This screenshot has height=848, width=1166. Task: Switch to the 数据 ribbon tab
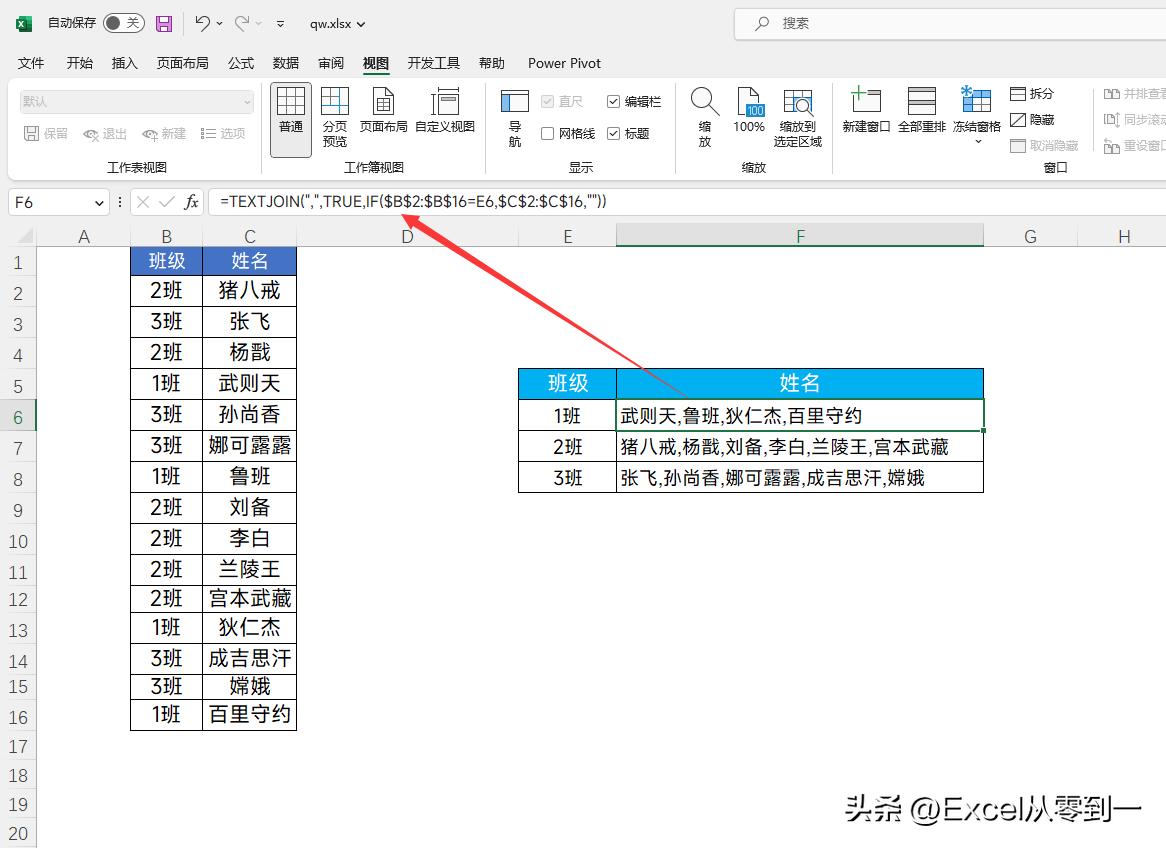(285, 63)
